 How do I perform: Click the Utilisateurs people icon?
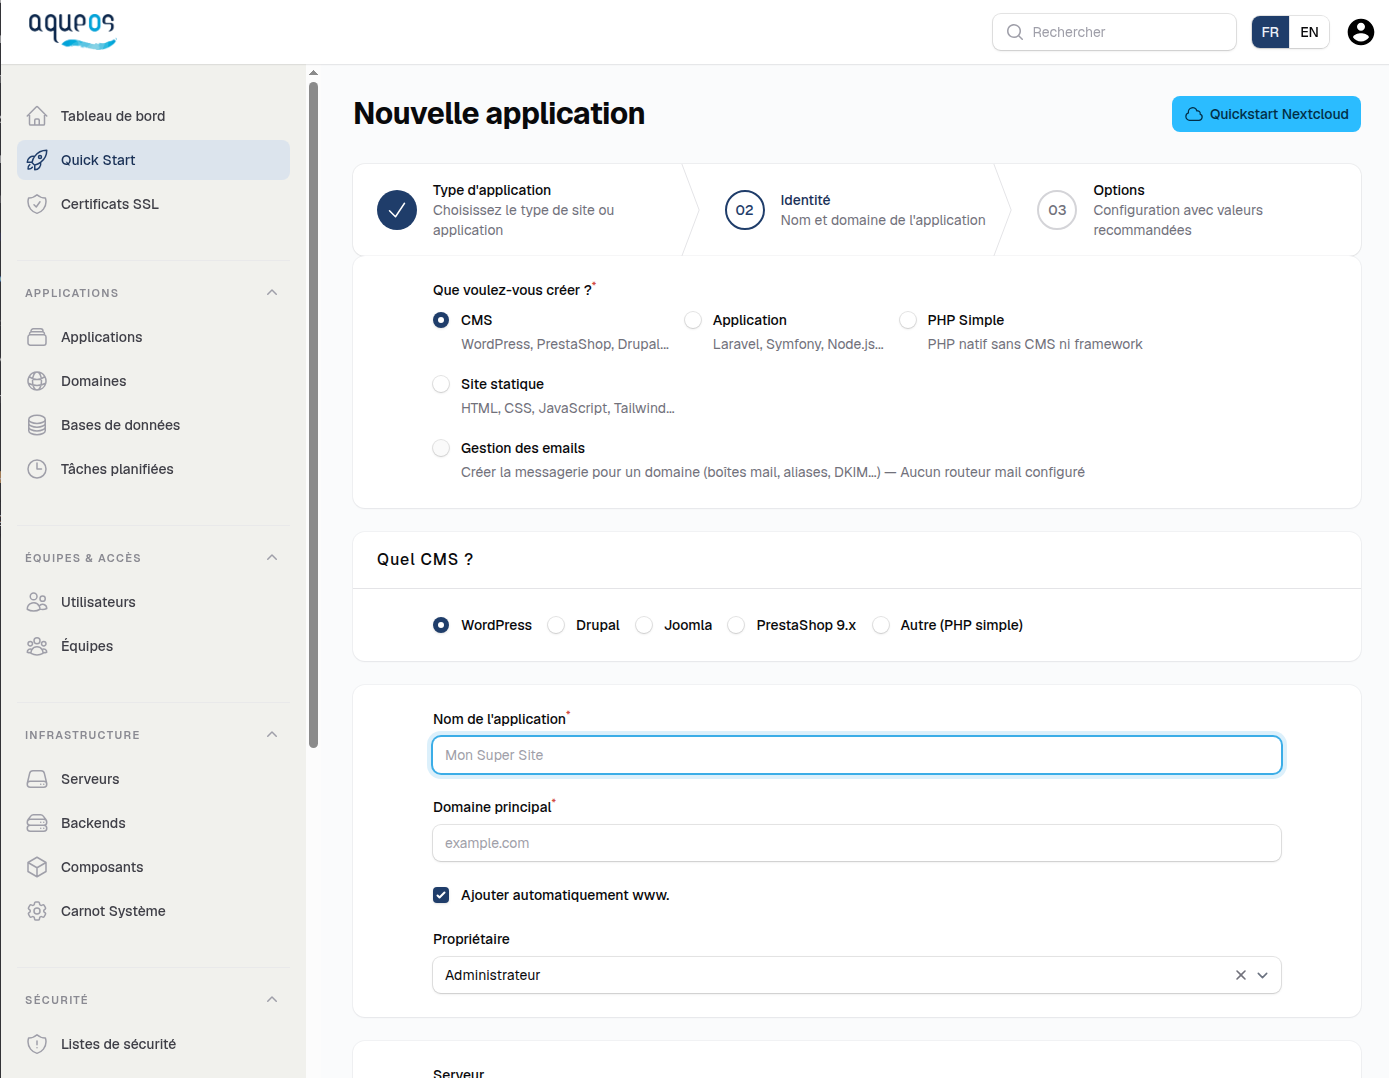[37, 602]
